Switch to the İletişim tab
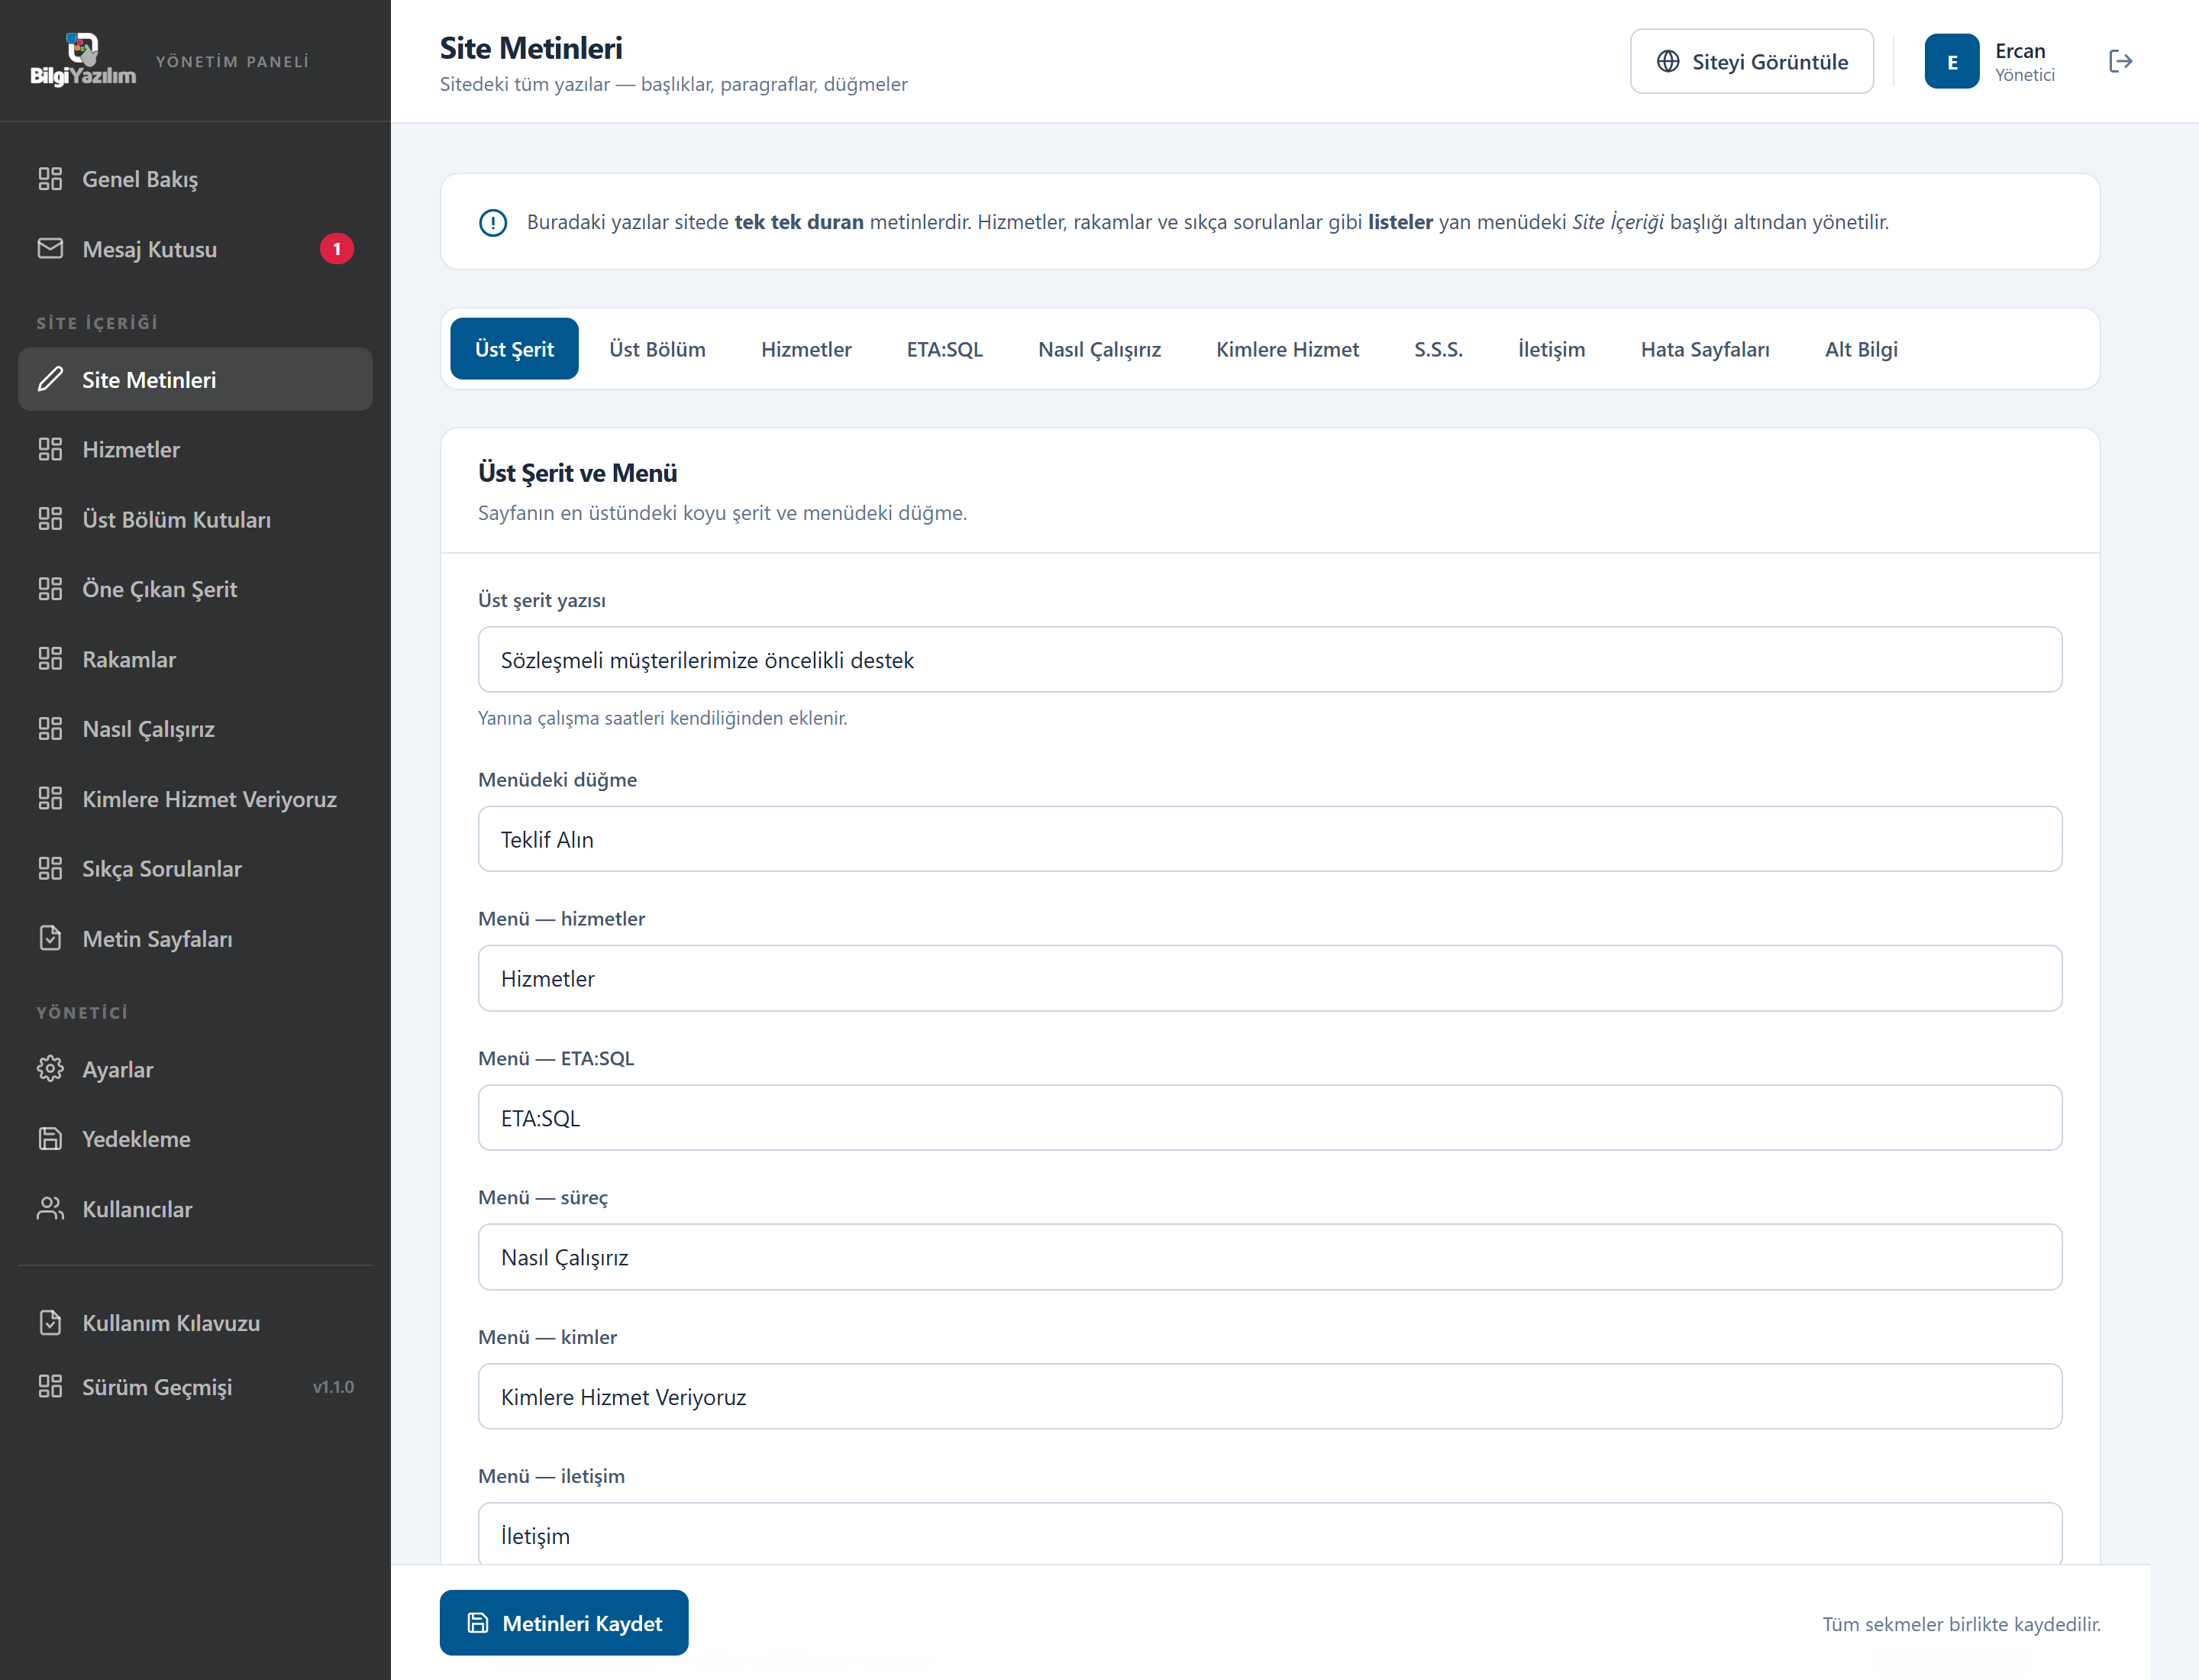The image size is (2199, 1680). (x=1551, y=349)
